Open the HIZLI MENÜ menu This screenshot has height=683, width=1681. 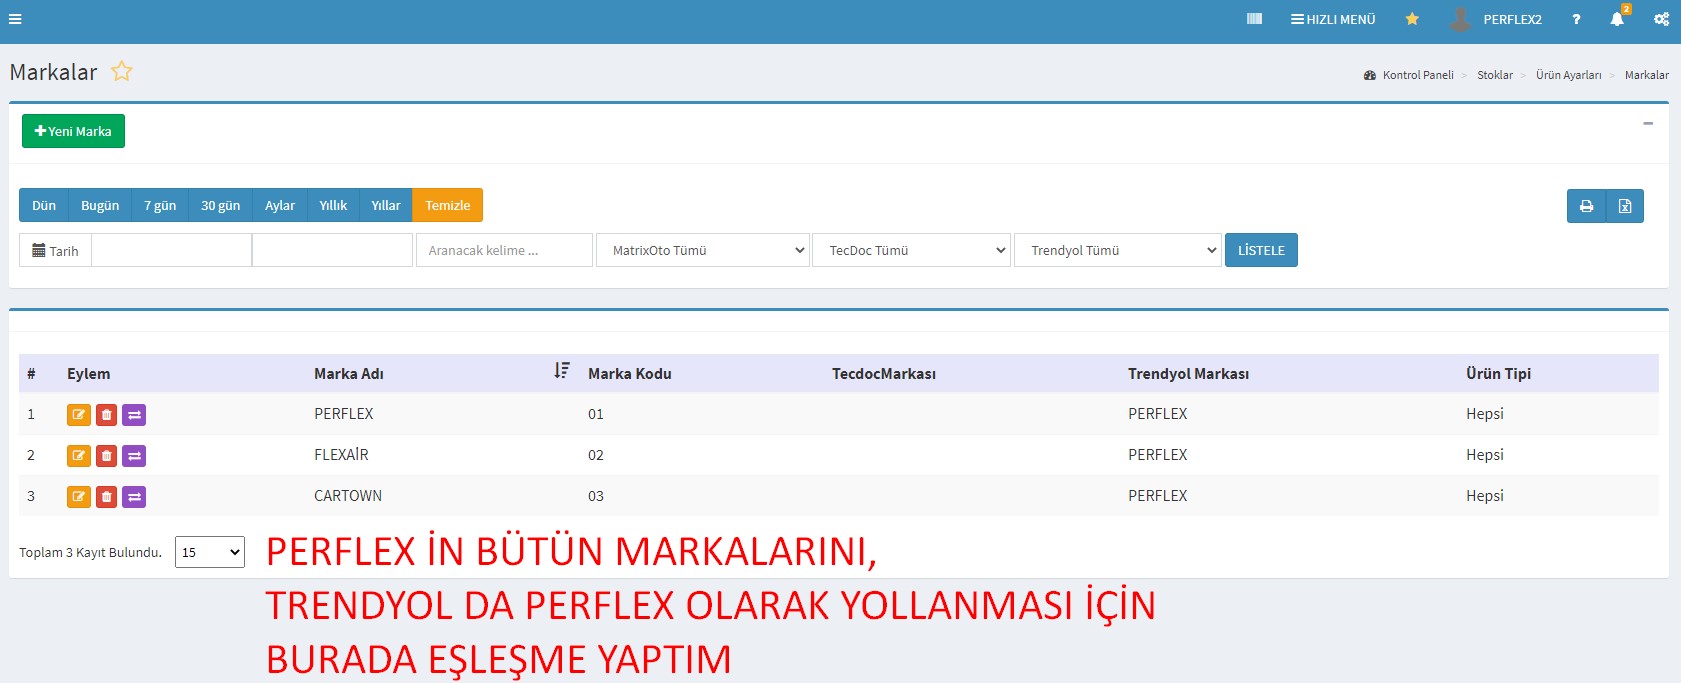(1333, 19)
